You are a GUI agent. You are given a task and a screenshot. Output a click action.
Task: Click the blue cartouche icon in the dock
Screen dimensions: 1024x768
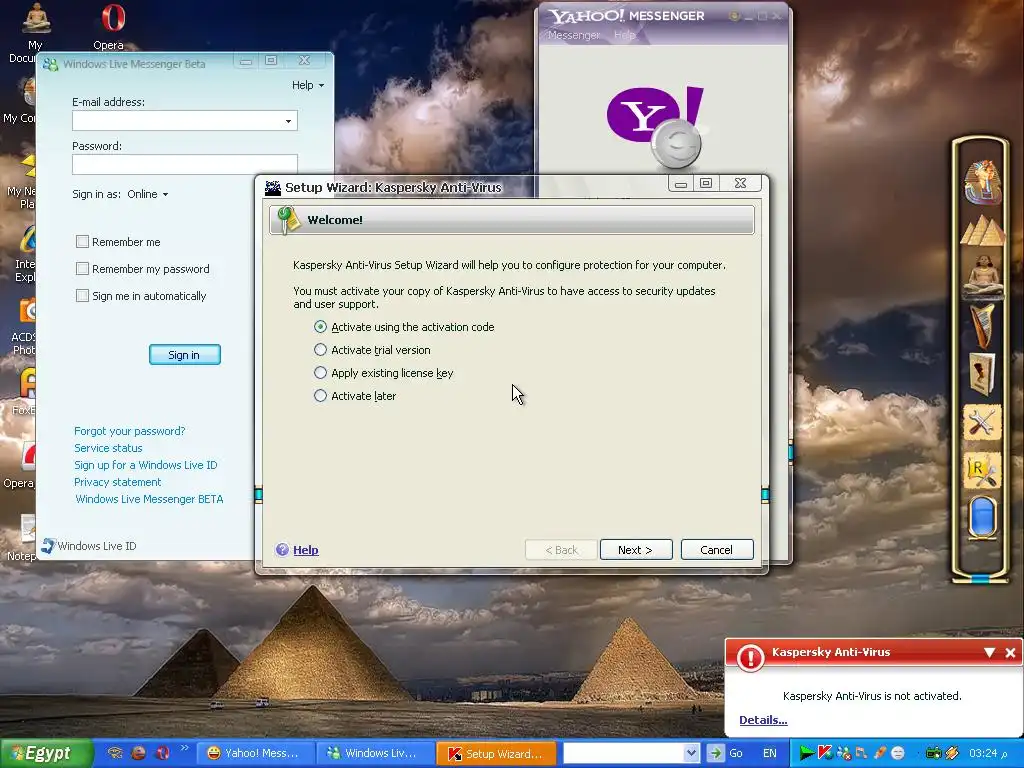click(982, 517)
